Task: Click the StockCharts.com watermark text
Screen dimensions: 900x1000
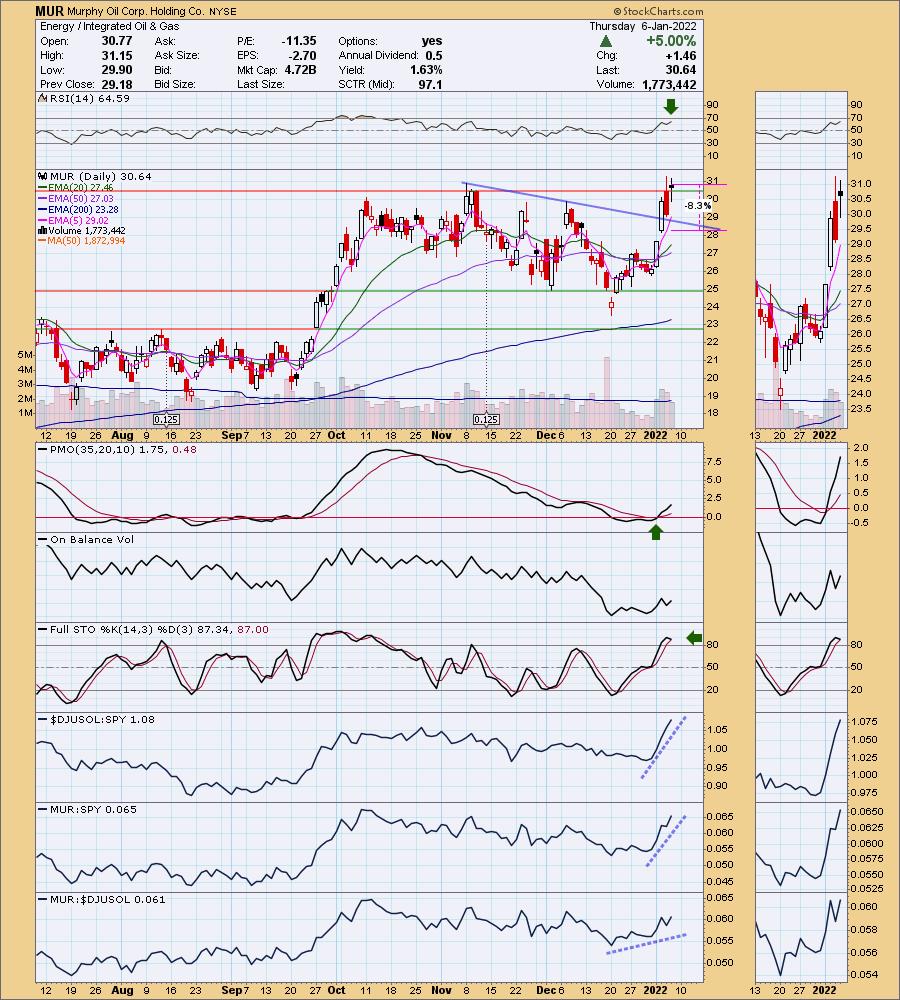Action: pos(658,11)
